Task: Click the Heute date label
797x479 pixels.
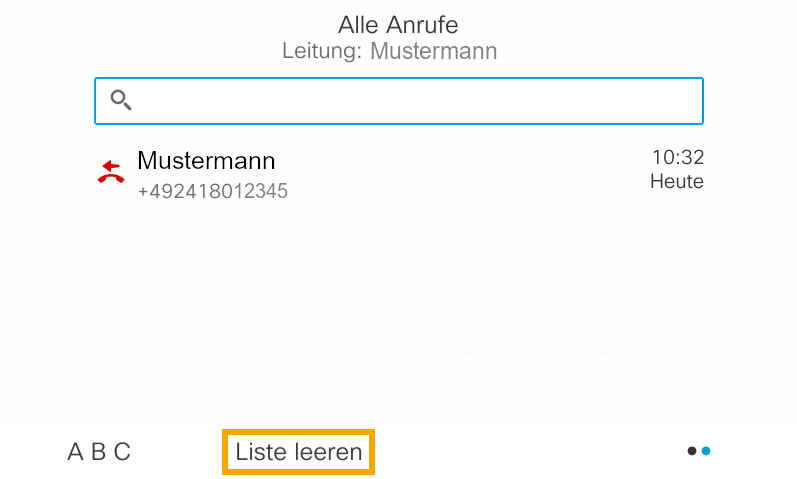Action: 677,182
